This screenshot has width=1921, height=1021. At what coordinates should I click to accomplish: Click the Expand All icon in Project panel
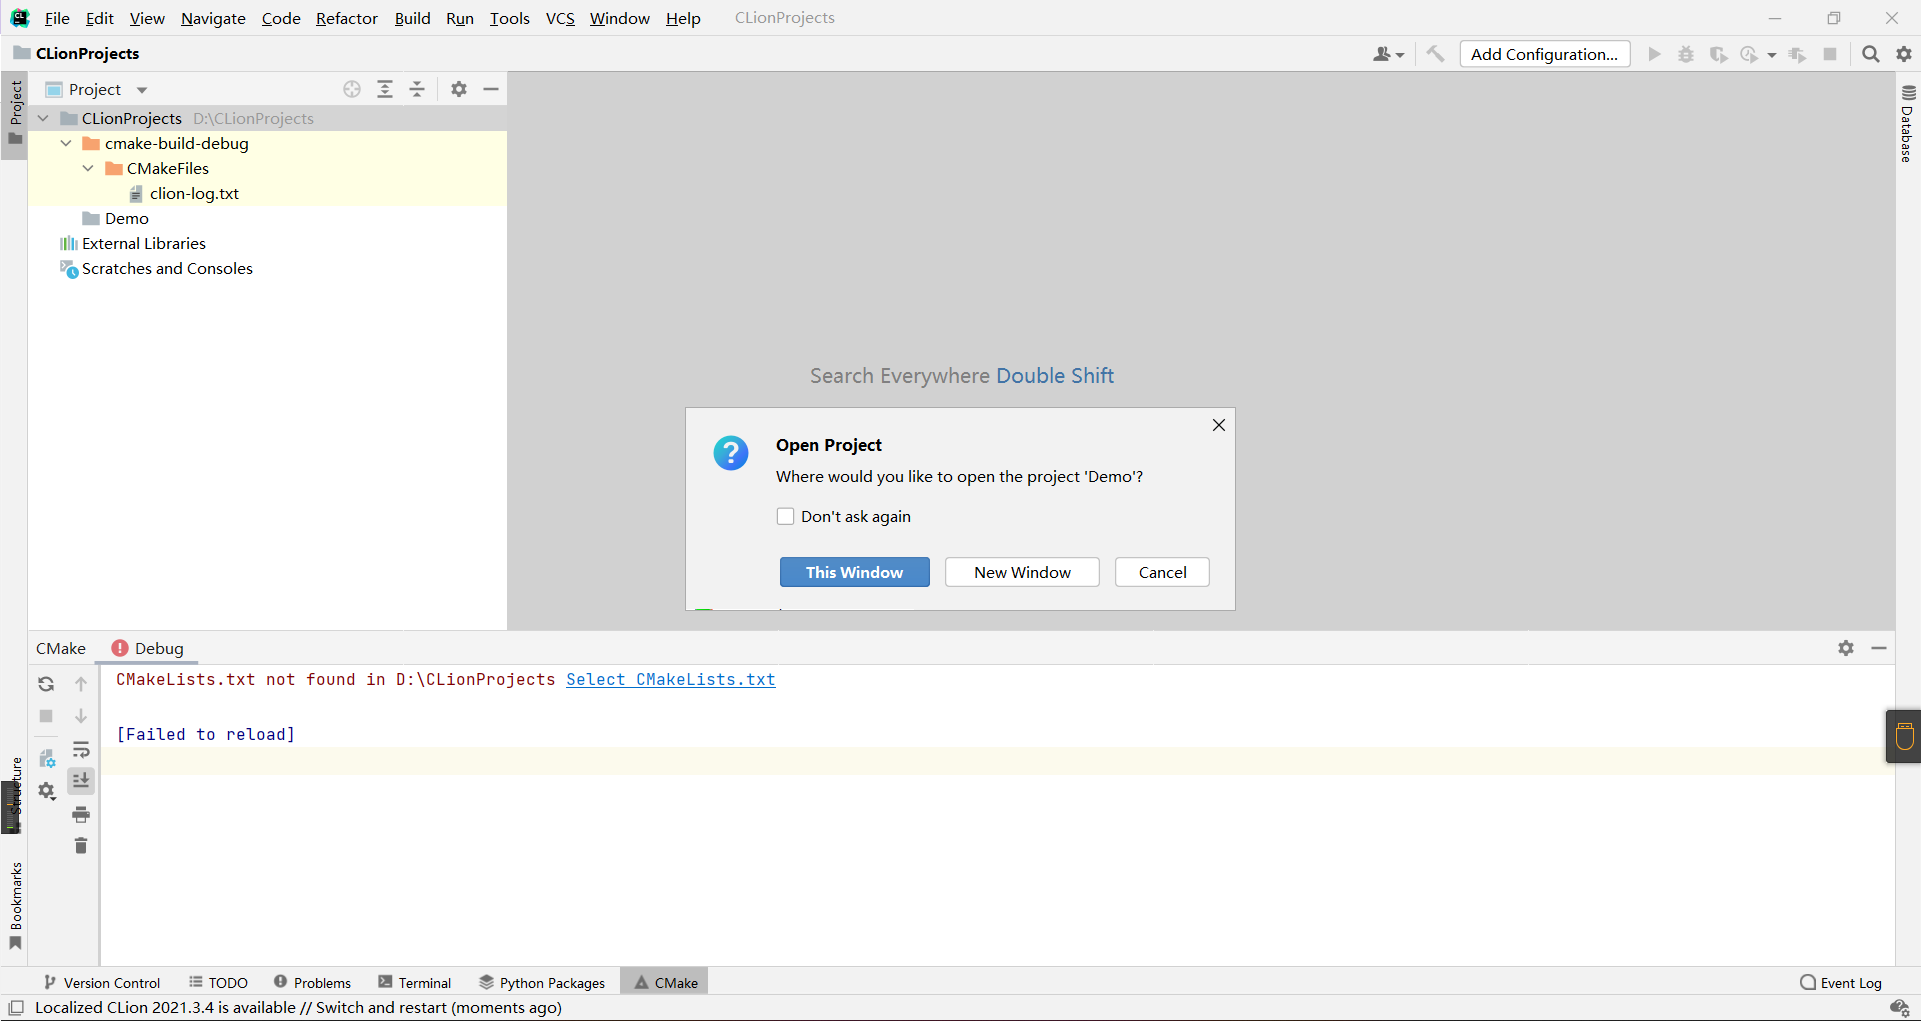385,89
